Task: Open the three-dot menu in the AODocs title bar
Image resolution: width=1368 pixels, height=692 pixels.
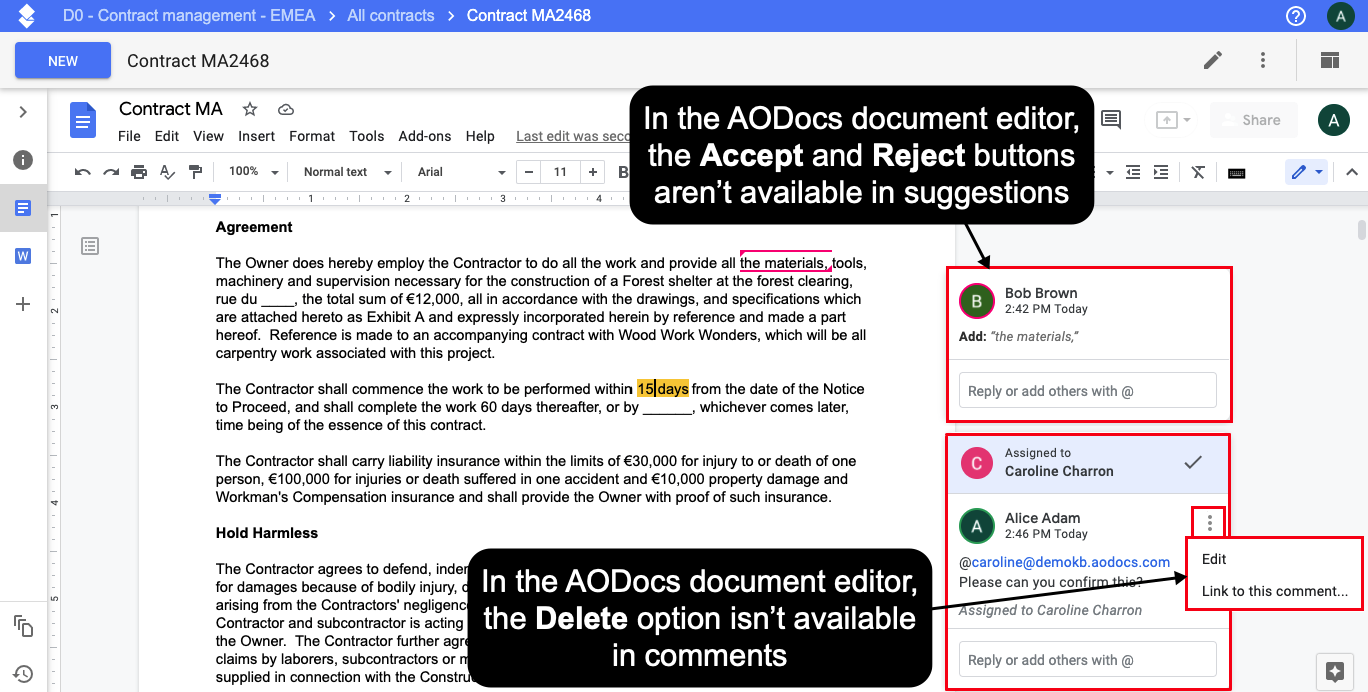Action: coord(1263,60)
